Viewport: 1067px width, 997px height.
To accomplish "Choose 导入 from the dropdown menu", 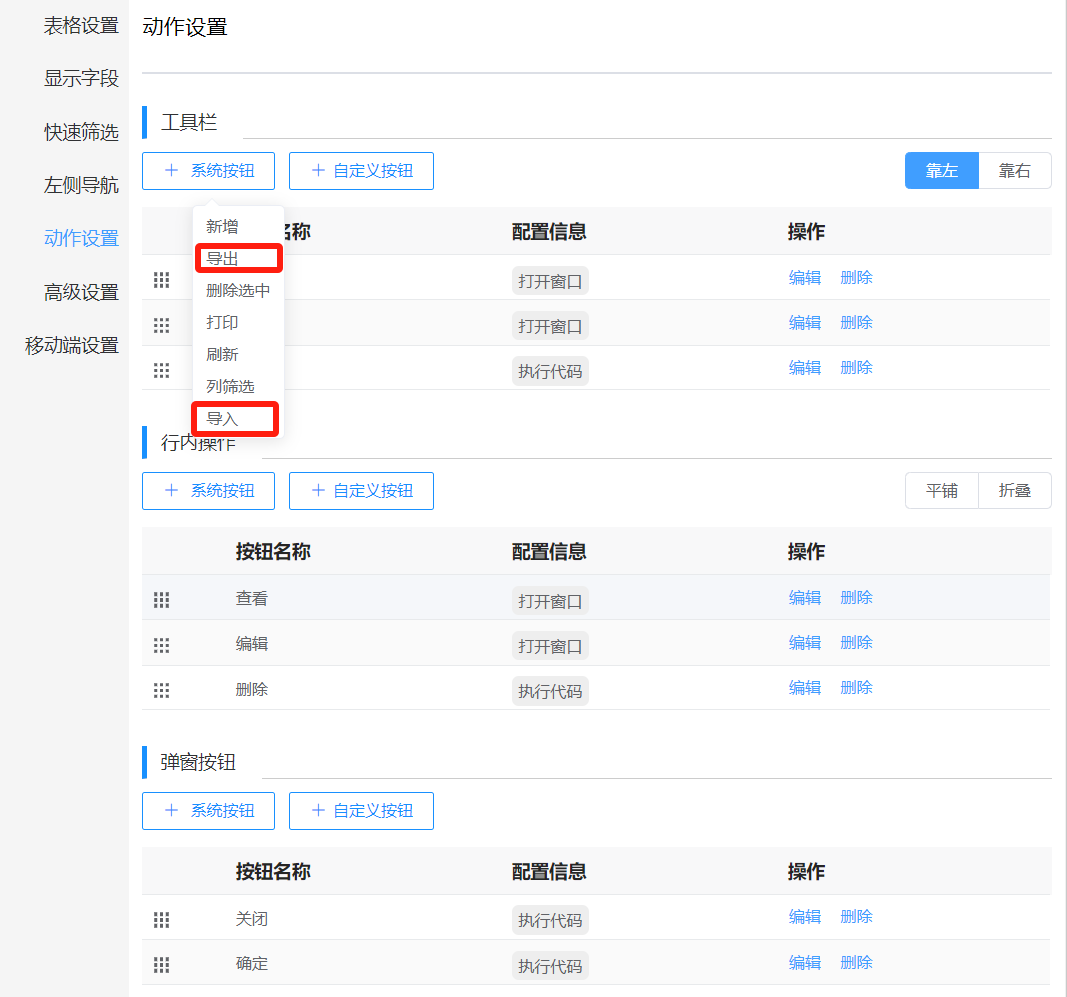I will click(223, 419).
